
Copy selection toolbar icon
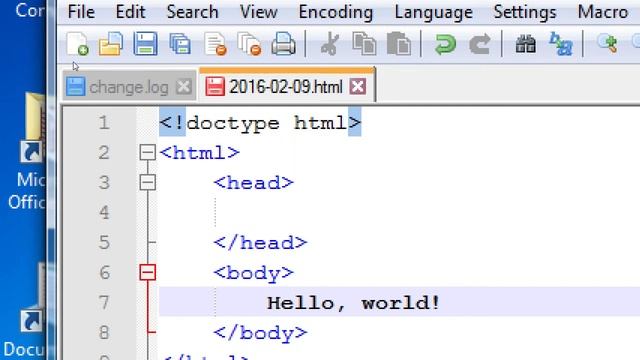[364, 44]
